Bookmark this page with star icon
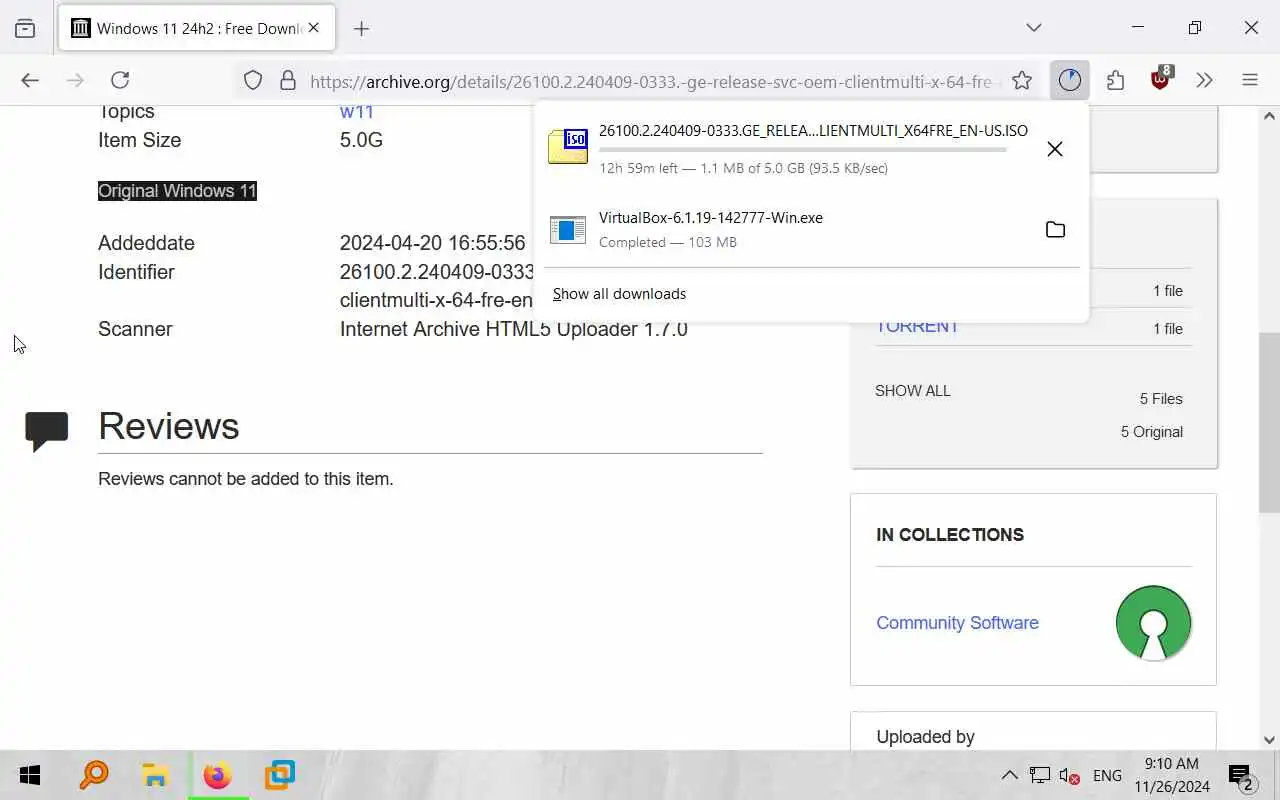1280x800 pixels. (x=1021, y=81)
